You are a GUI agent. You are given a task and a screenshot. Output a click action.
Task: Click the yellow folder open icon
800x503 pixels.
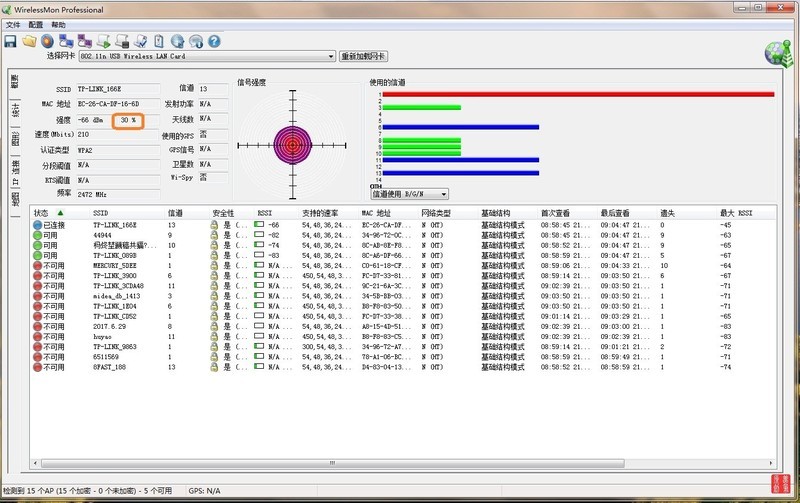[29, 41]
